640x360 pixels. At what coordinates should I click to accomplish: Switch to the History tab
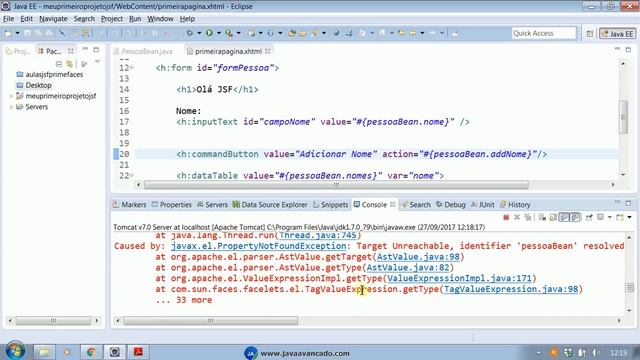click(515, 204)
